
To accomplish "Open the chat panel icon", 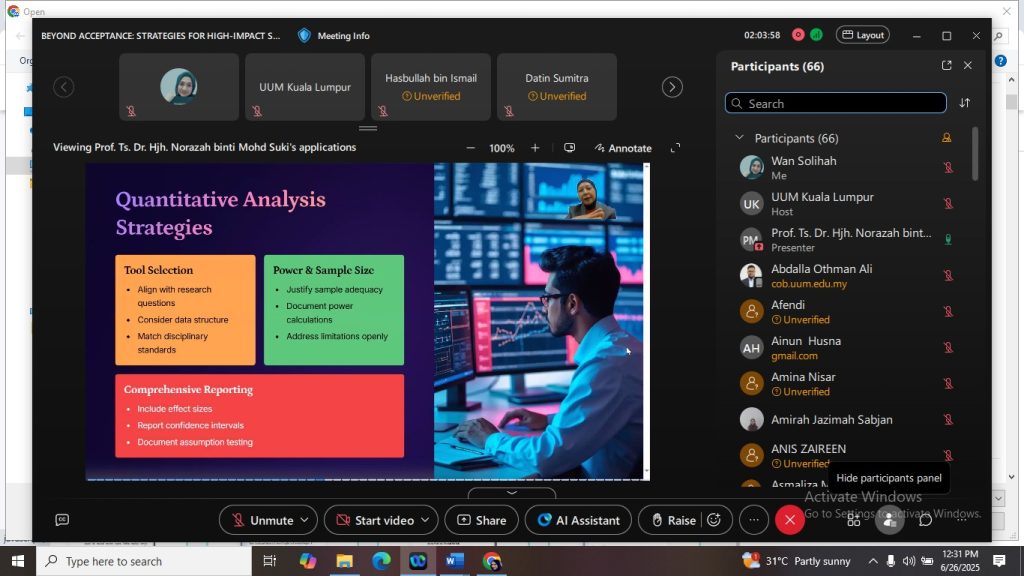I will [x=925, y=520].
